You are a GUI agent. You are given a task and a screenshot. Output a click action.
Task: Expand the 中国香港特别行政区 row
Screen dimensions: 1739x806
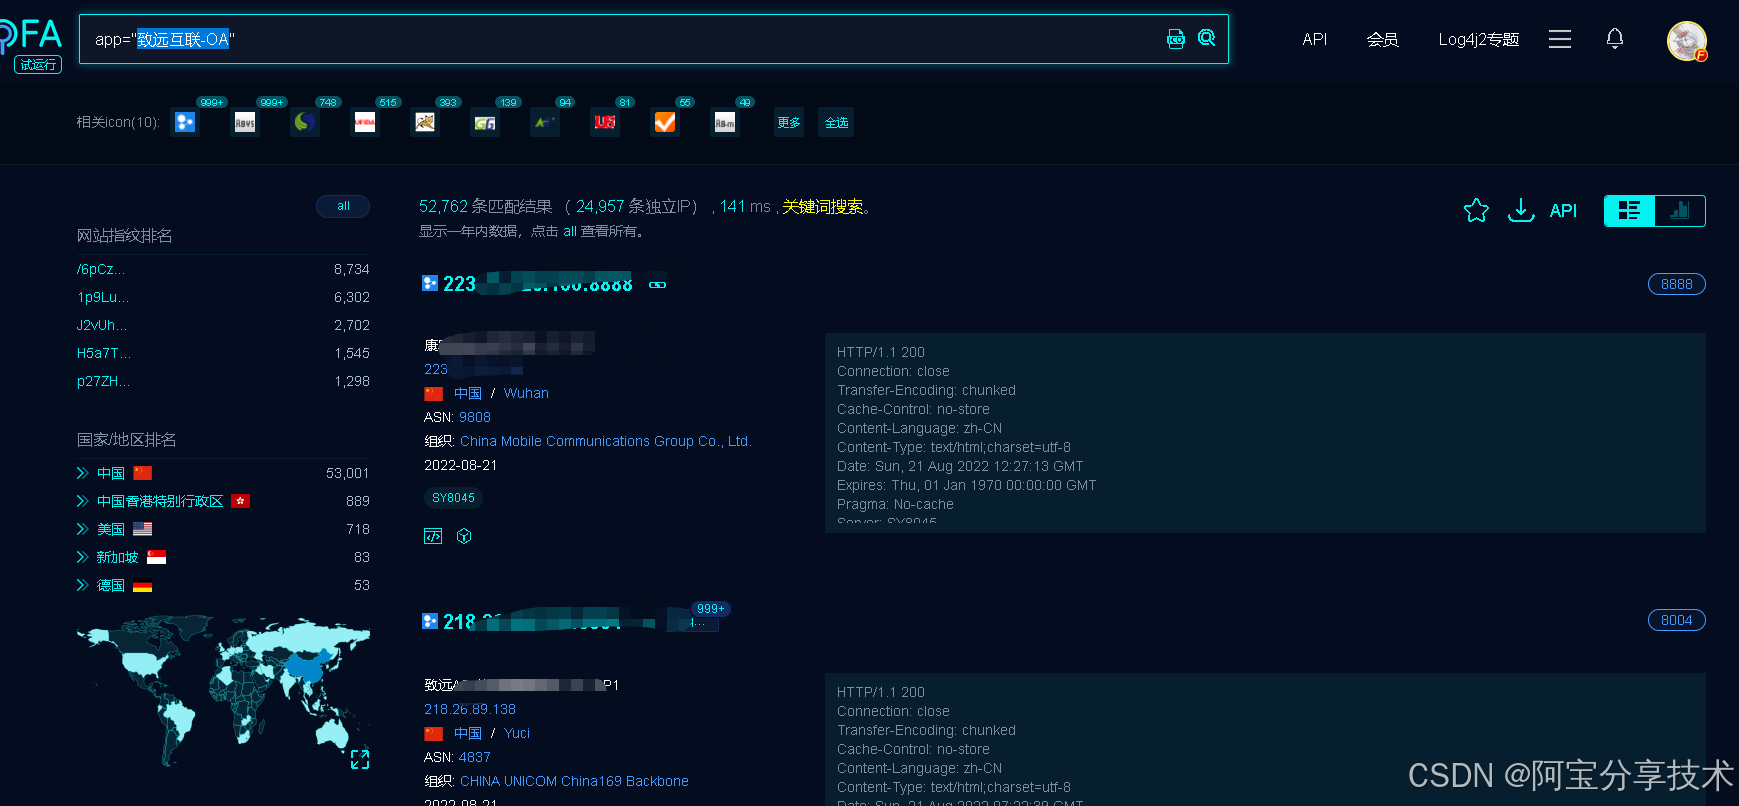tap(83, 501)
